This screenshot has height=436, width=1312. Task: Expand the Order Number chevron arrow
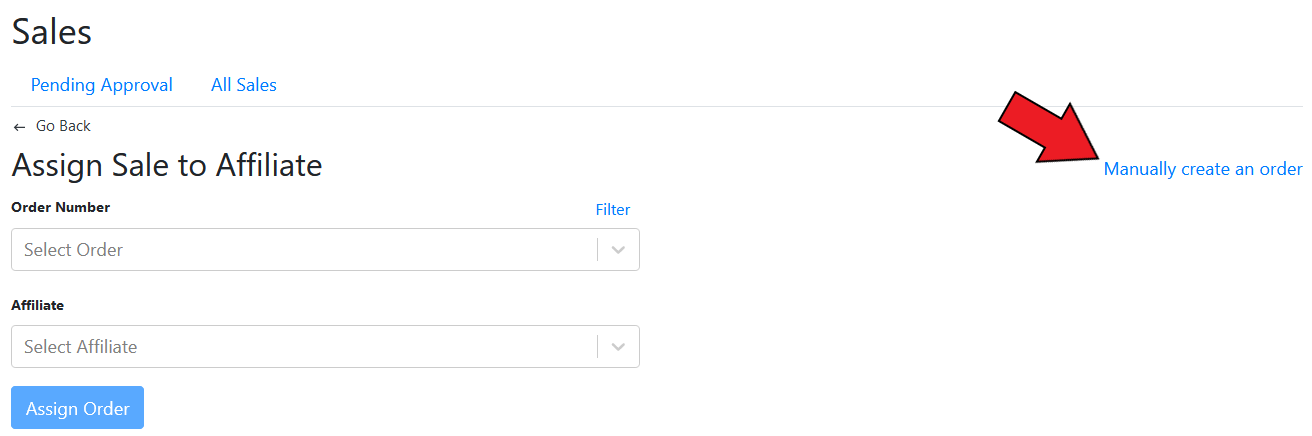tap(618, 250)
